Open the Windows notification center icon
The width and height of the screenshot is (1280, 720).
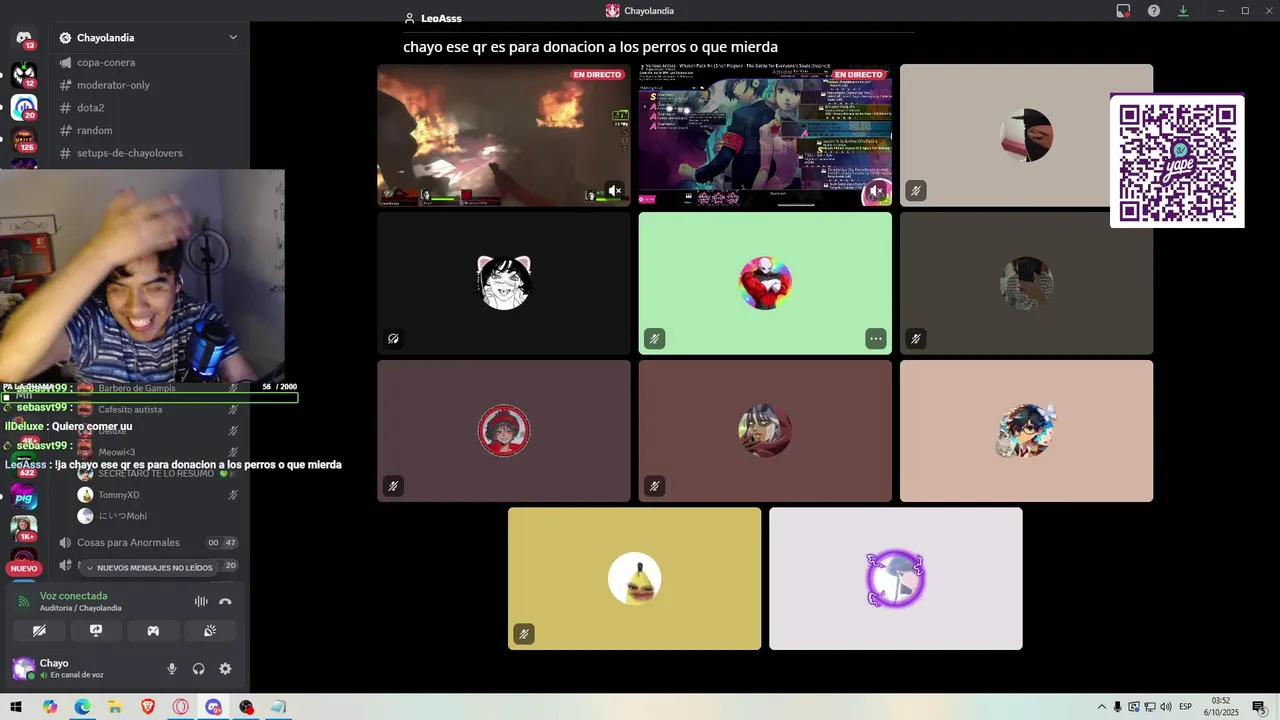1259,707
